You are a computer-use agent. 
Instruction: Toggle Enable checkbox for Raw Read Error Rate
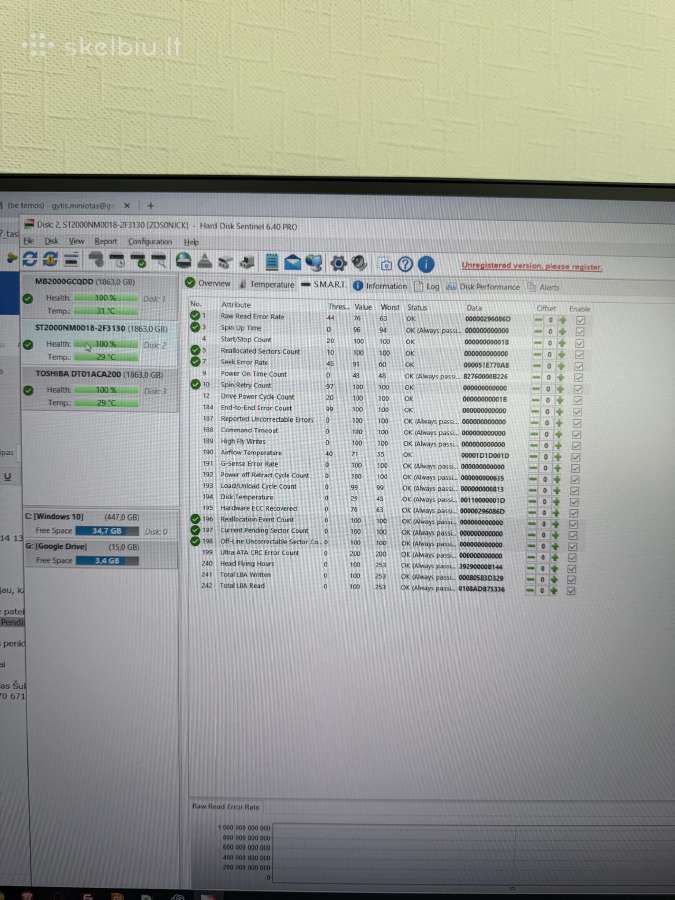coord(580,320)
